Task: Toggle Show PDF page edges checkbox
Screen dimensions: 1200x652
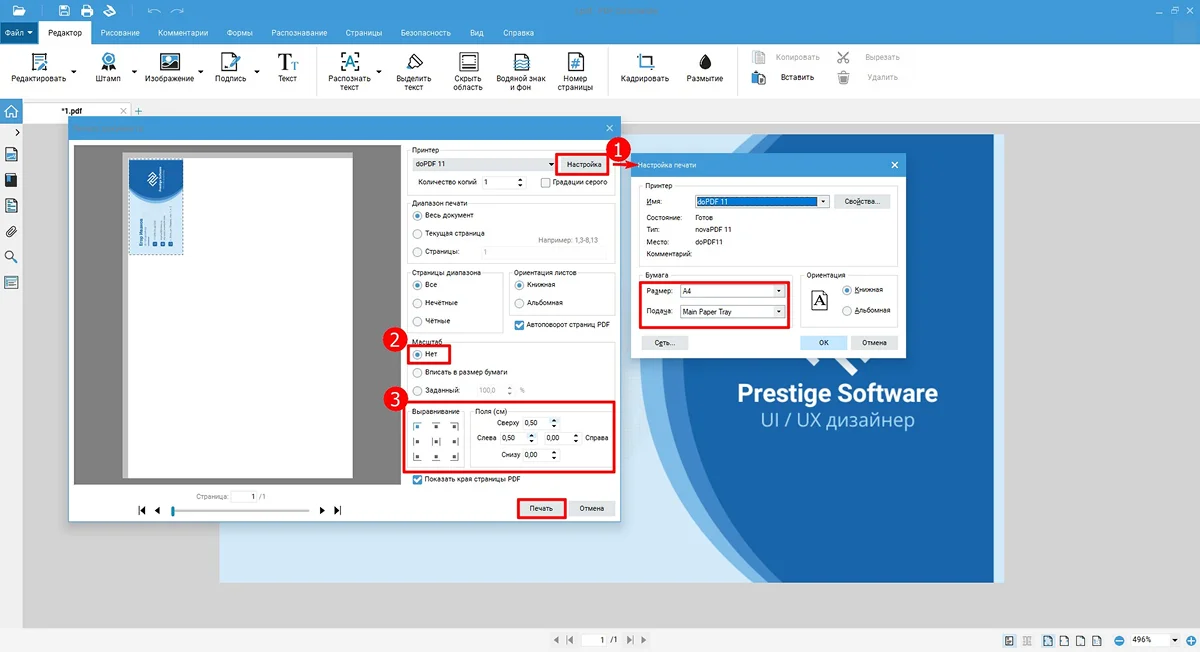Action: (x=418, y=480)
